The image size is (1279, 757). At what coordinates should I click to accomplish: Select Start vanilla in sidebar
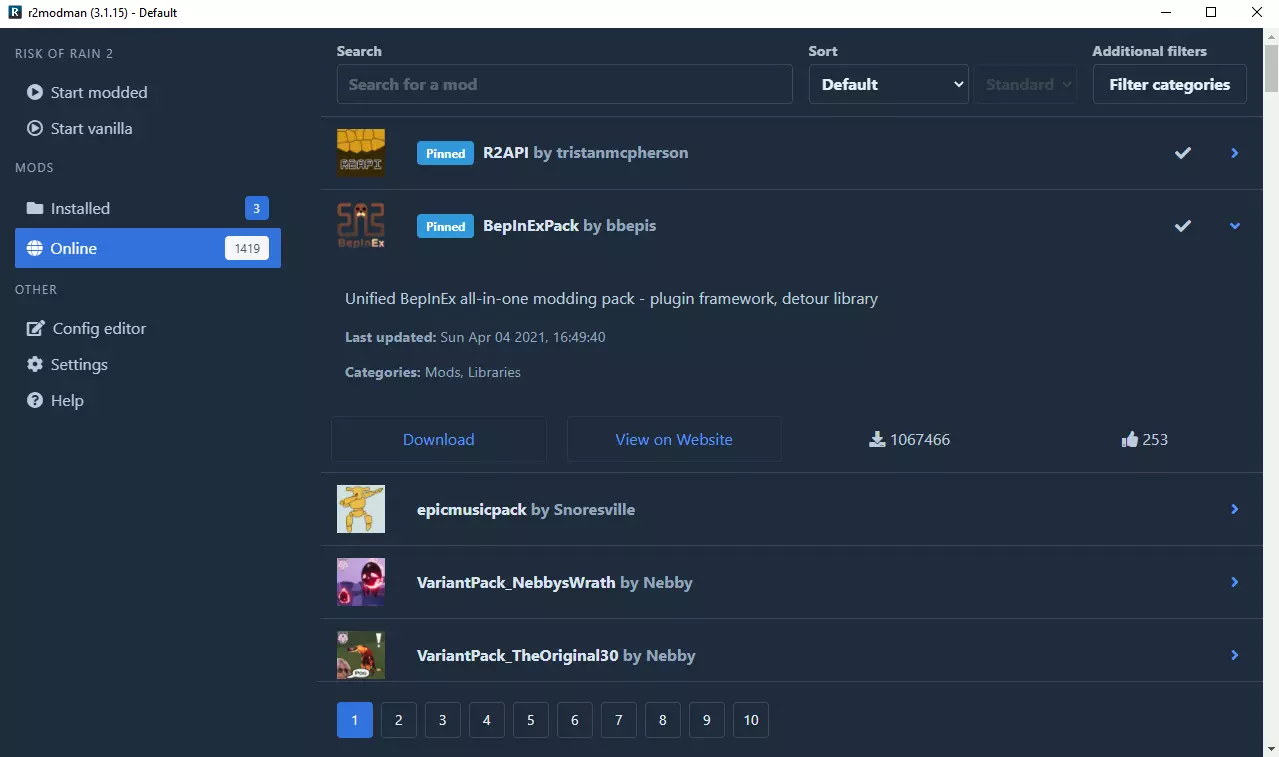coord(148,128)
